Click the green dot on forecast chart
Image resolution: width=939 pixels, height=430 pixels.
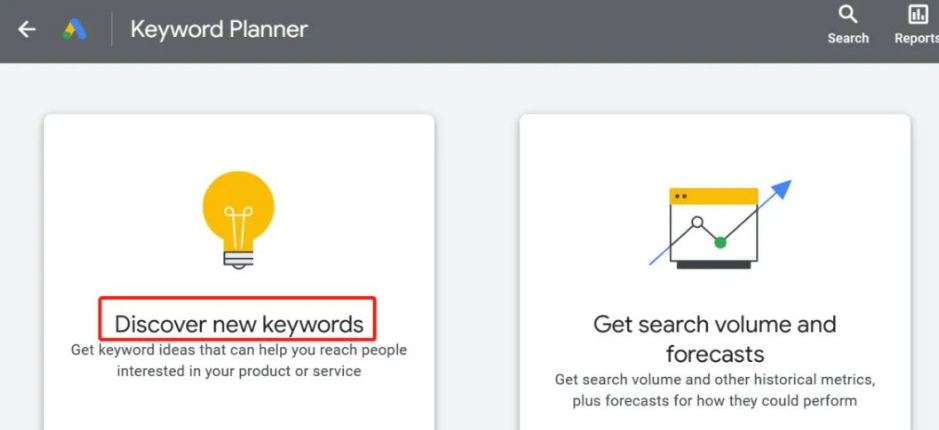point(720,242)
